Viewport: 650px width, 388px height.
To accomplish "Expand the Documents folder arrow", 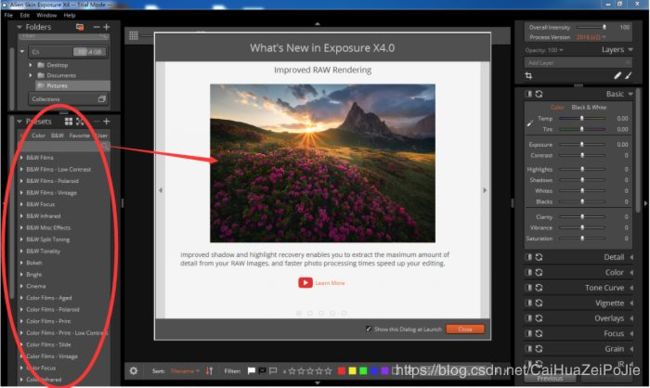I will coord(30,75).
